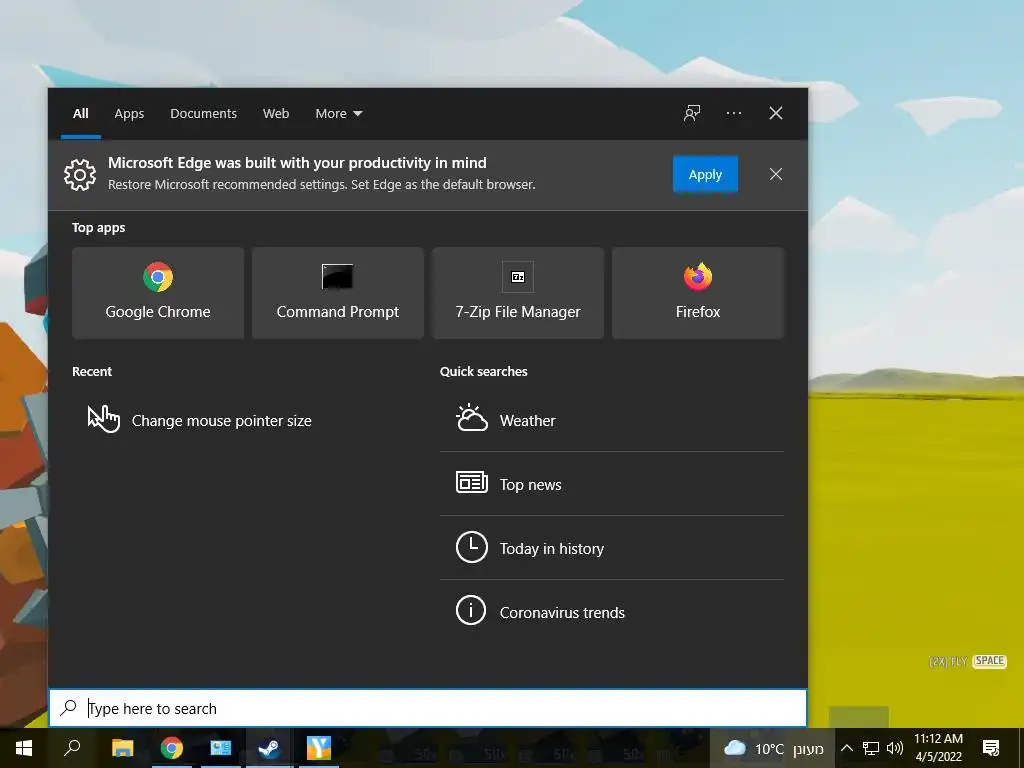Switch to the All tab
Viewport: 1024px width, 768px height.
point(81,114)
